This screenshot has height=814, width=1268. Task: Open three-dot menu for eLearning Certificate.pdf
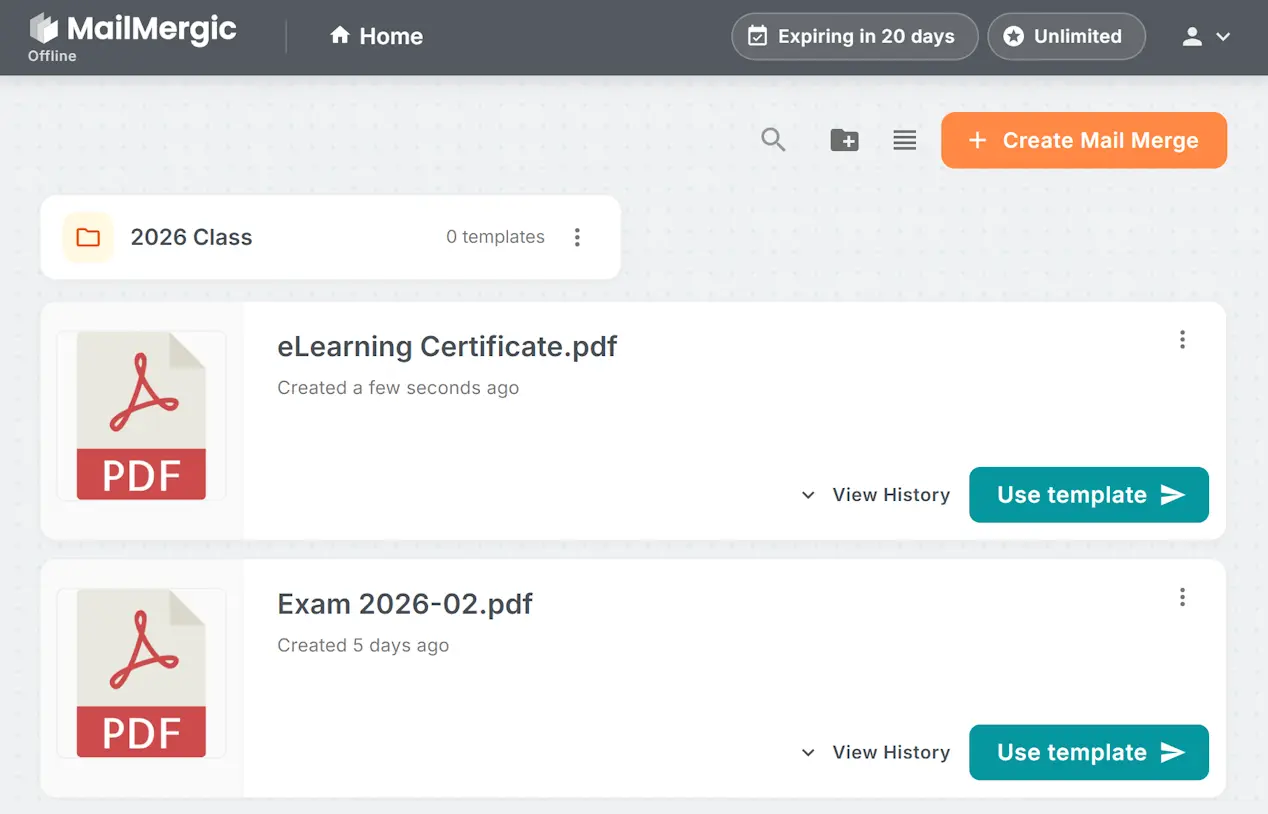[x=1182, y=340]
